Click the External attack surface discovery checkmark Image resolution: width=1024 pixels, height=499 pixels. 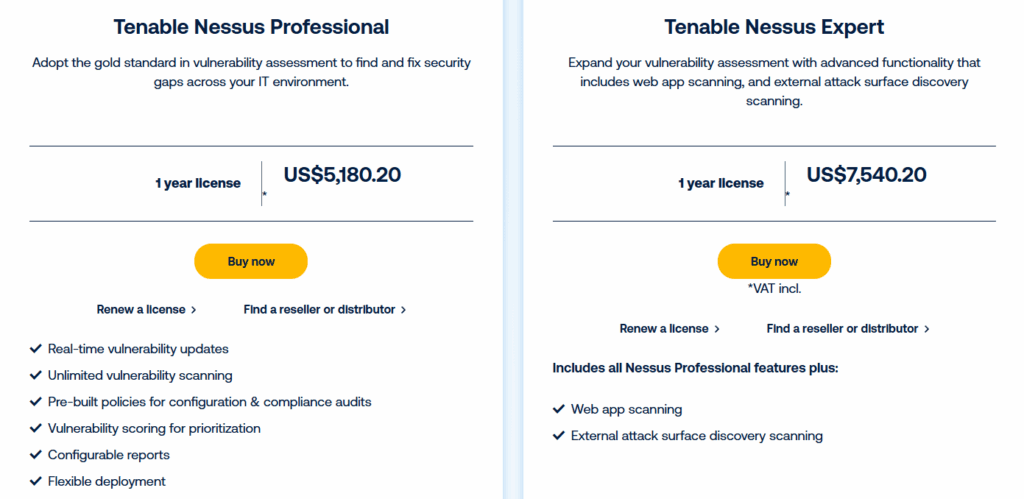pos(558,436)
